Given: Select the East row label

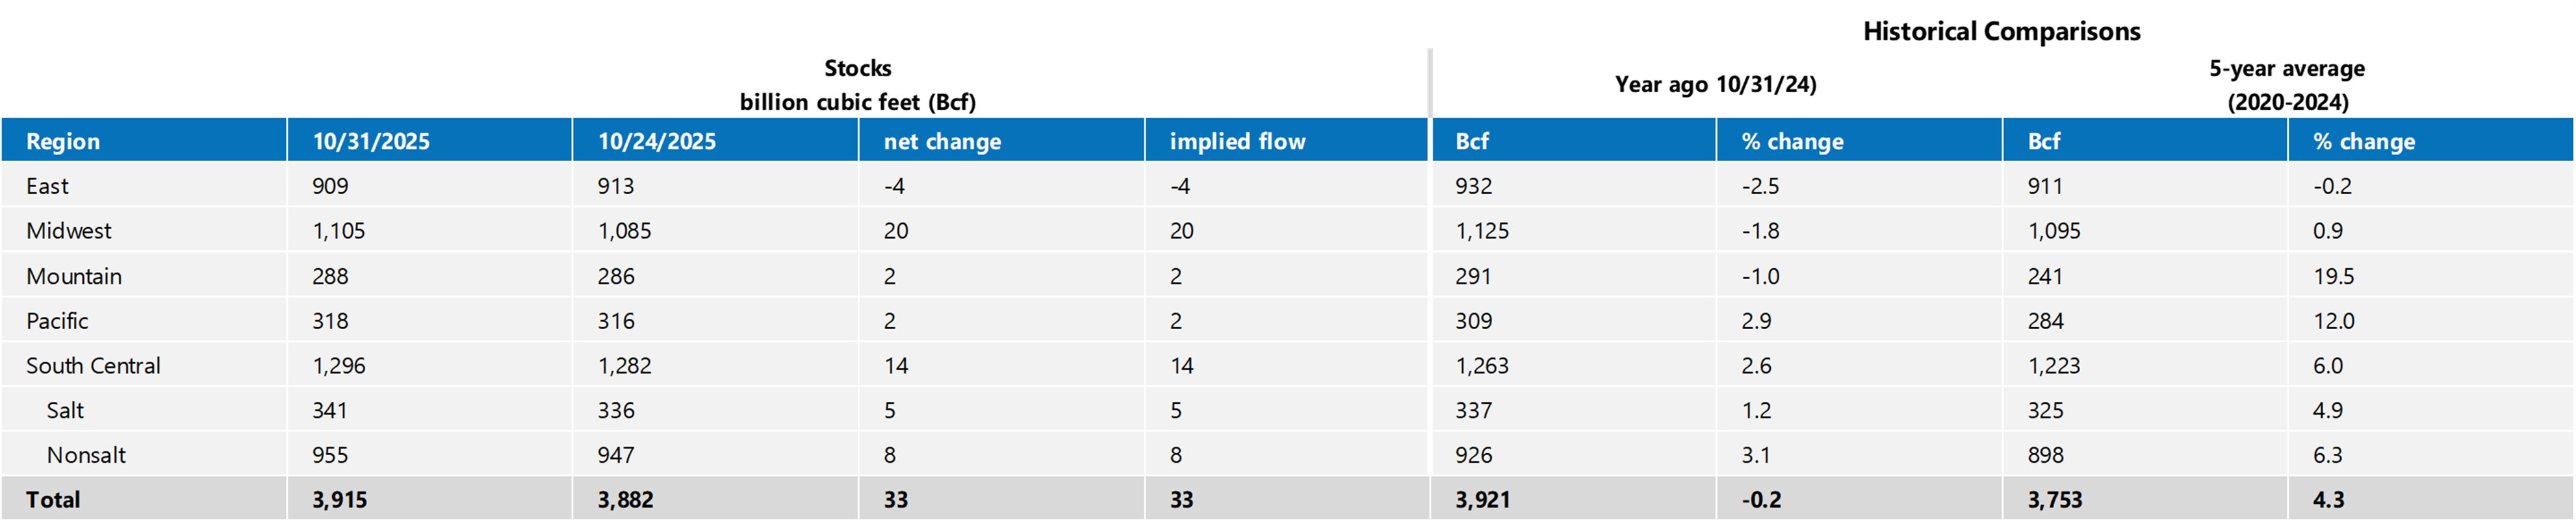Looking at the screenshot, I should coord(47,186).
